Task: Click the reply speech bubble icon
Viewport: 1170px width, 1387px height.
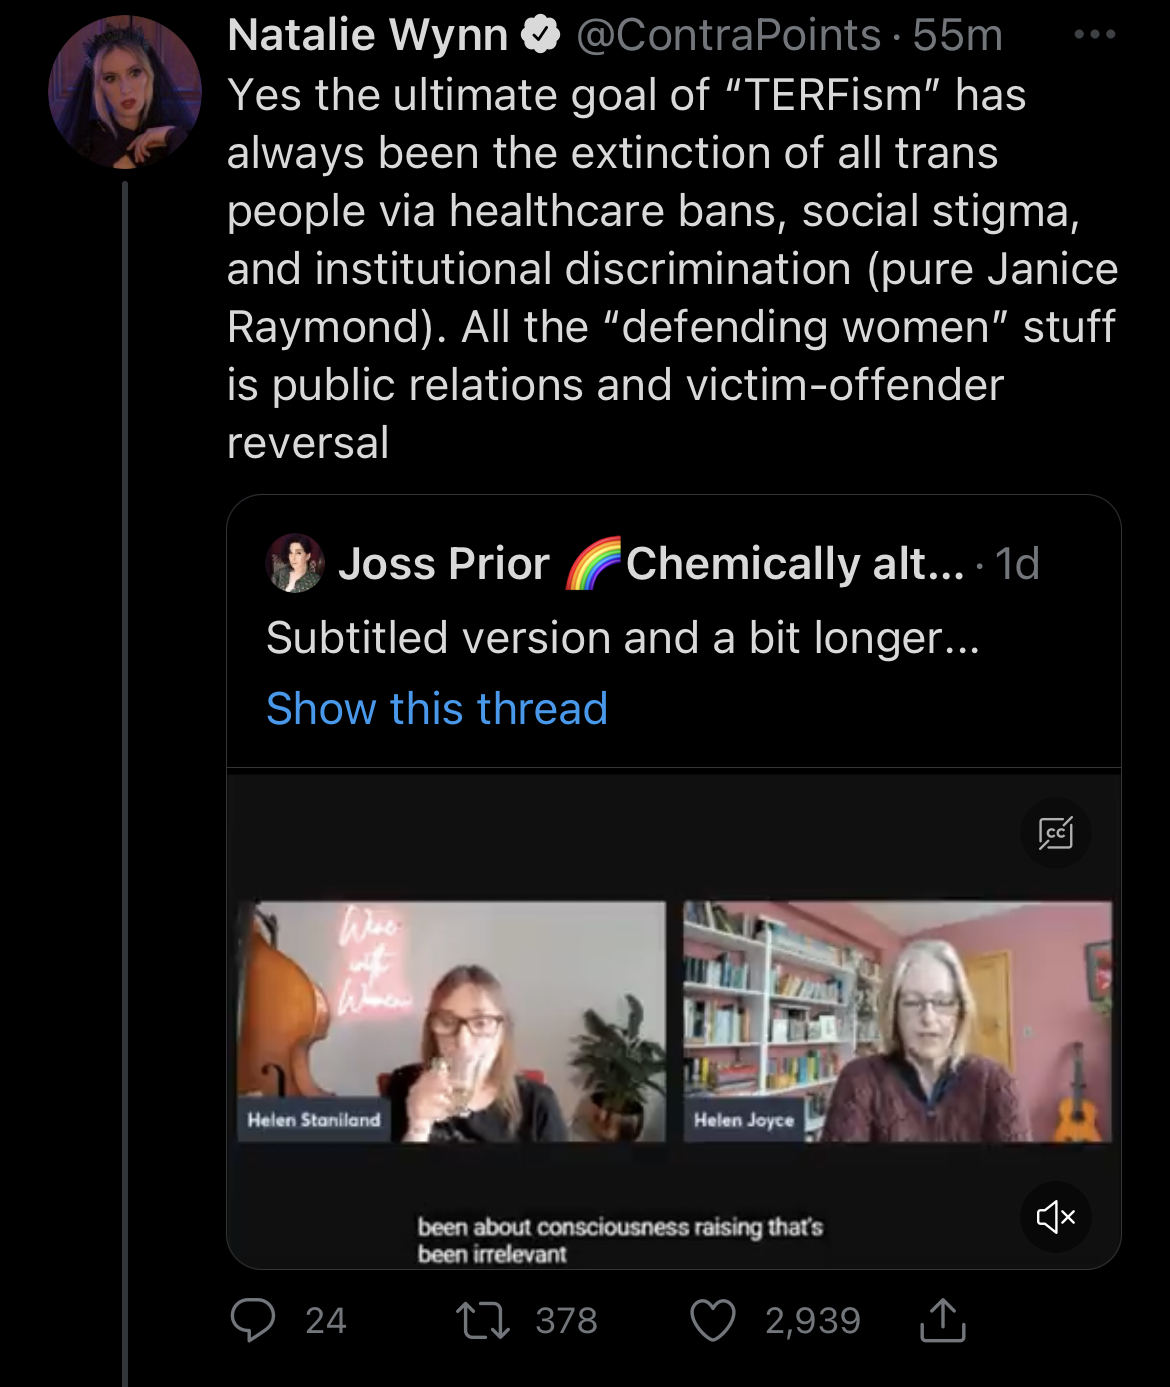Action: coord(253,1320)
